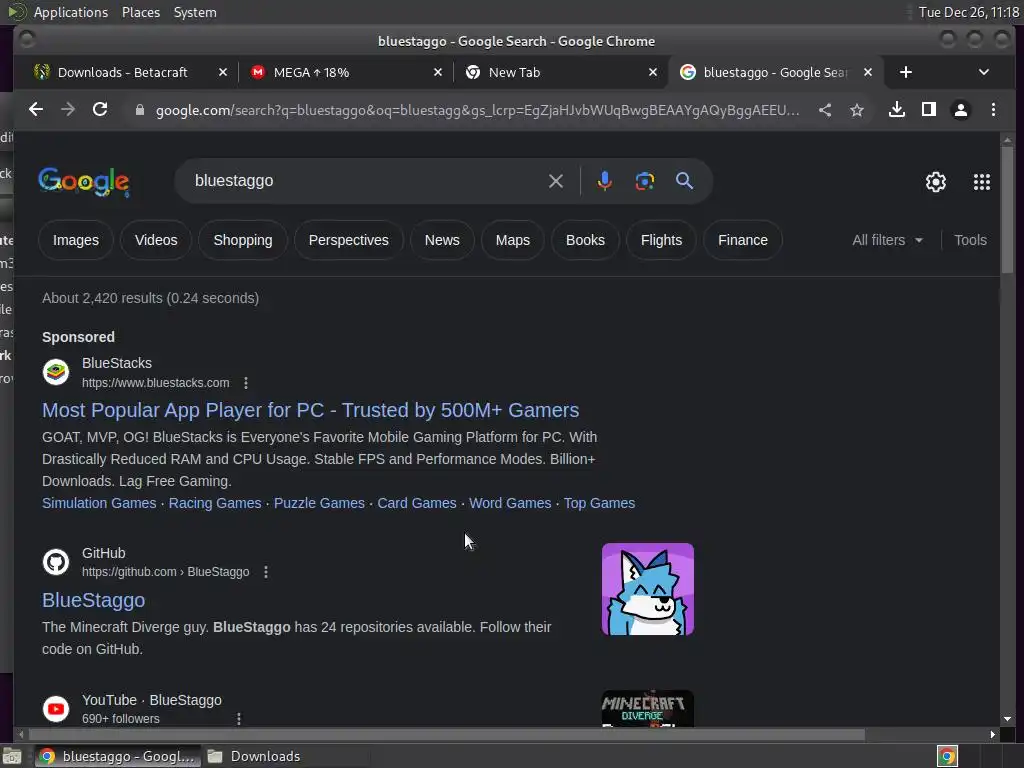
Task: Close the MEGA tab
Action: pyautogui.click(x=438, y=72)
